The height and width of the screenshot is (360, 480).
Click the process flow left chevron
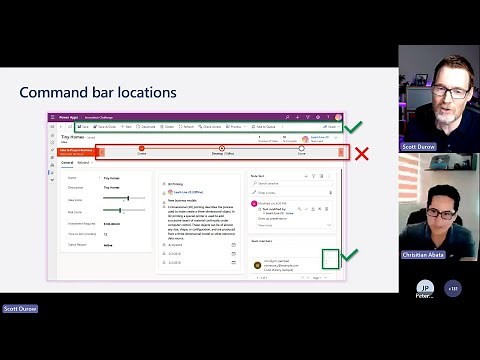pos(102,152)
